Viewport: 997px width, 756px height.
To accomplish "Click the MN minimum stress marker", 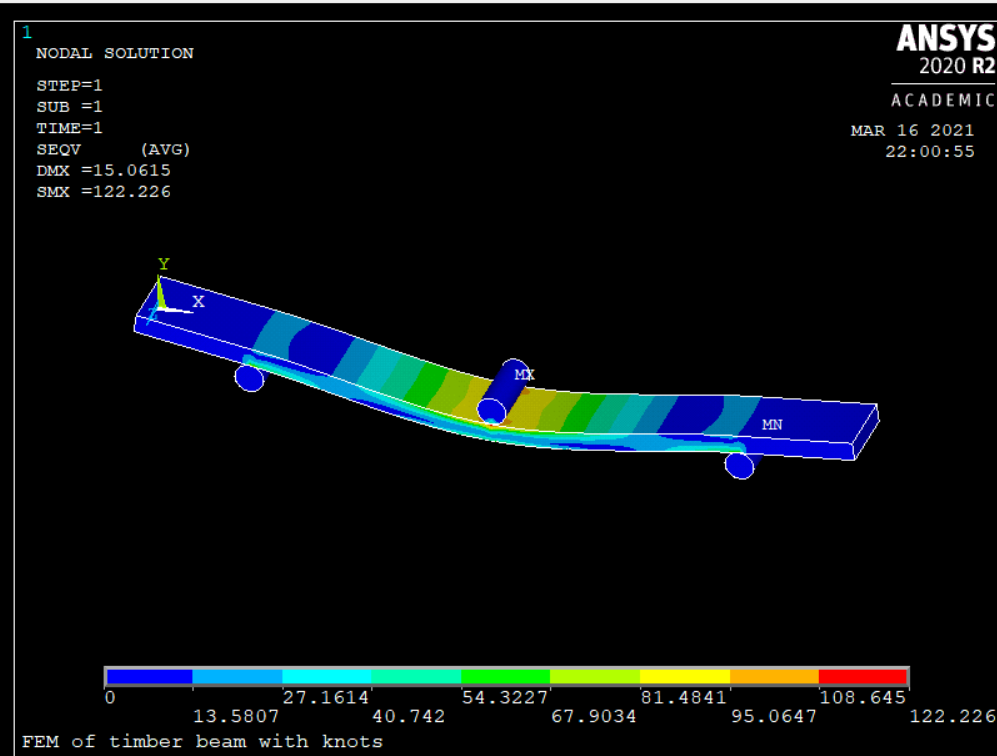I will click(772, 425).
